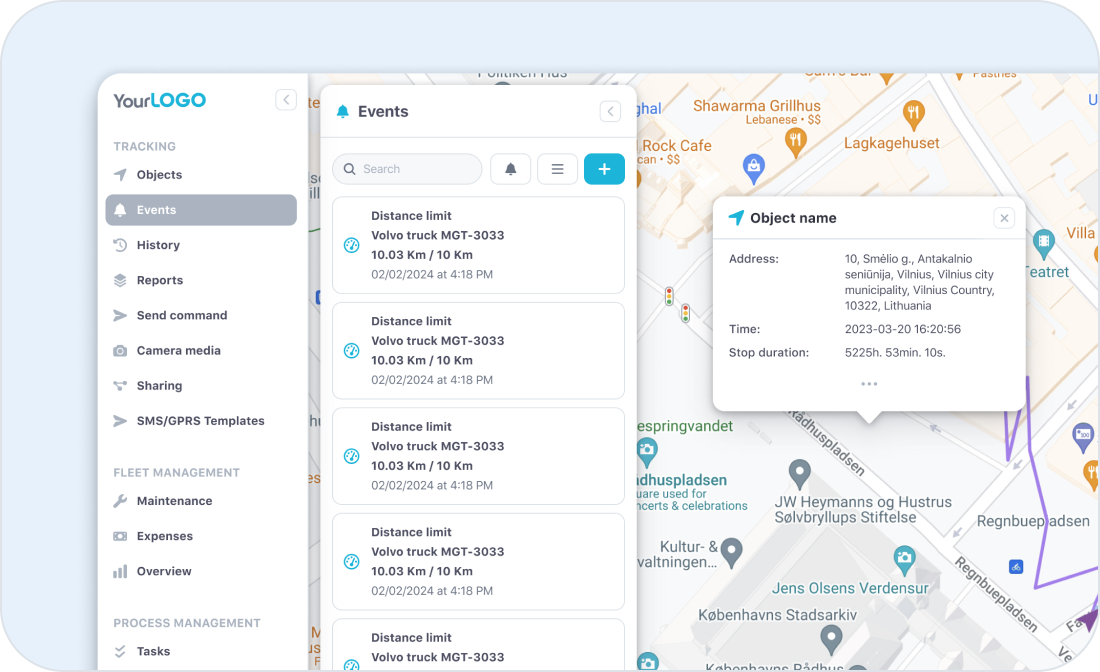Expand more details via three dots
The width and height of the screenshot is (1100, 672).
click(x=869, y=384)
